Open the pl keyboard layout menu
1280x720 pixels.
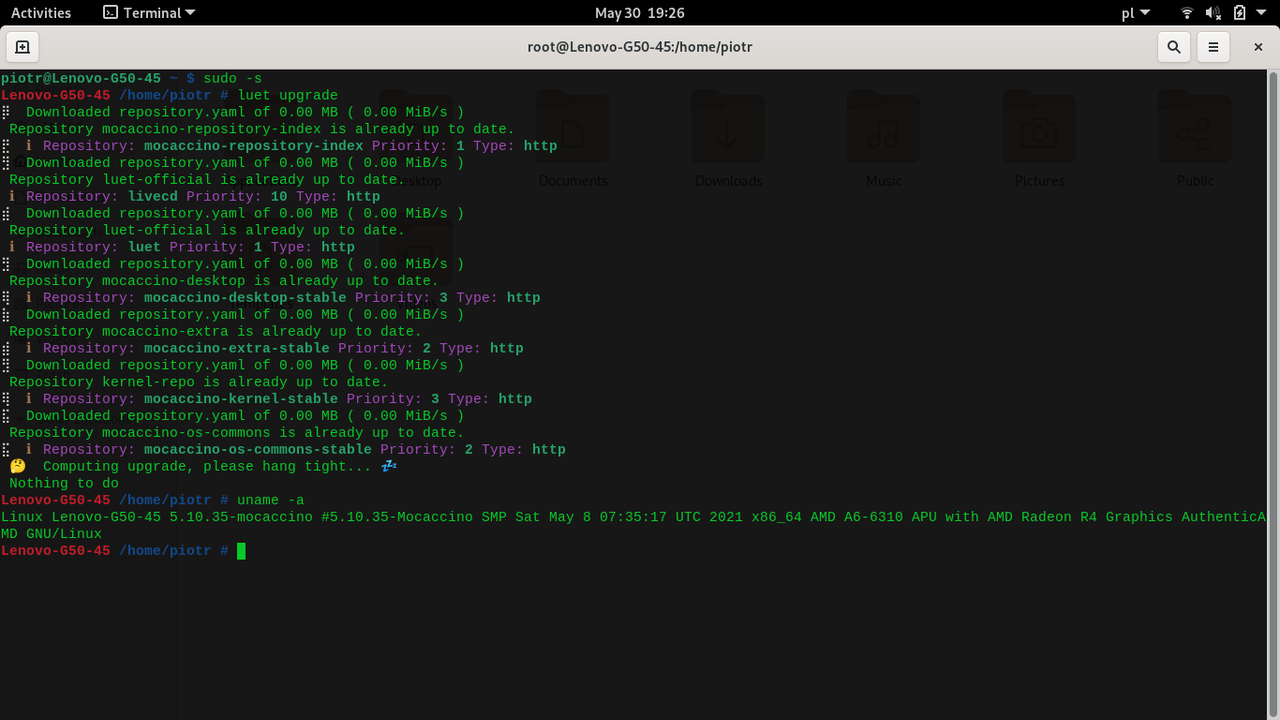[1135, 13]
